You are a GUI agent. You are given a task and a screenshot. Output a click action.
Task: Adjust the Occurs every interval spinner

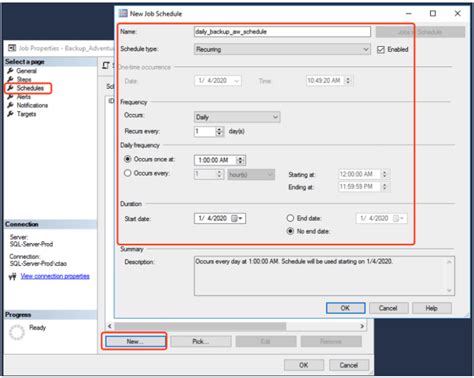[219, 174]
